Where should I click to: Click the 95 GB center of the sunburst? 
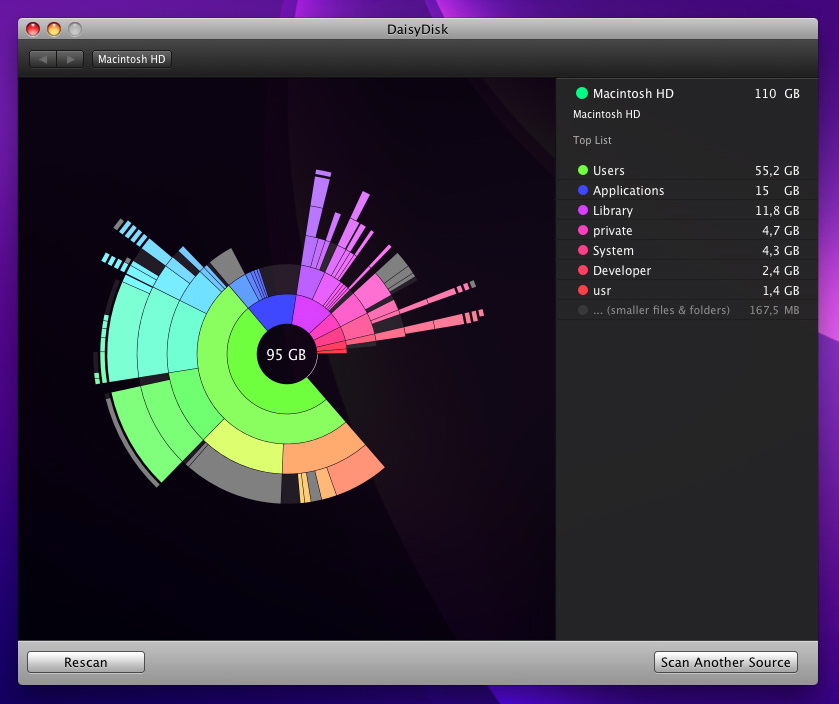point(286,354)
